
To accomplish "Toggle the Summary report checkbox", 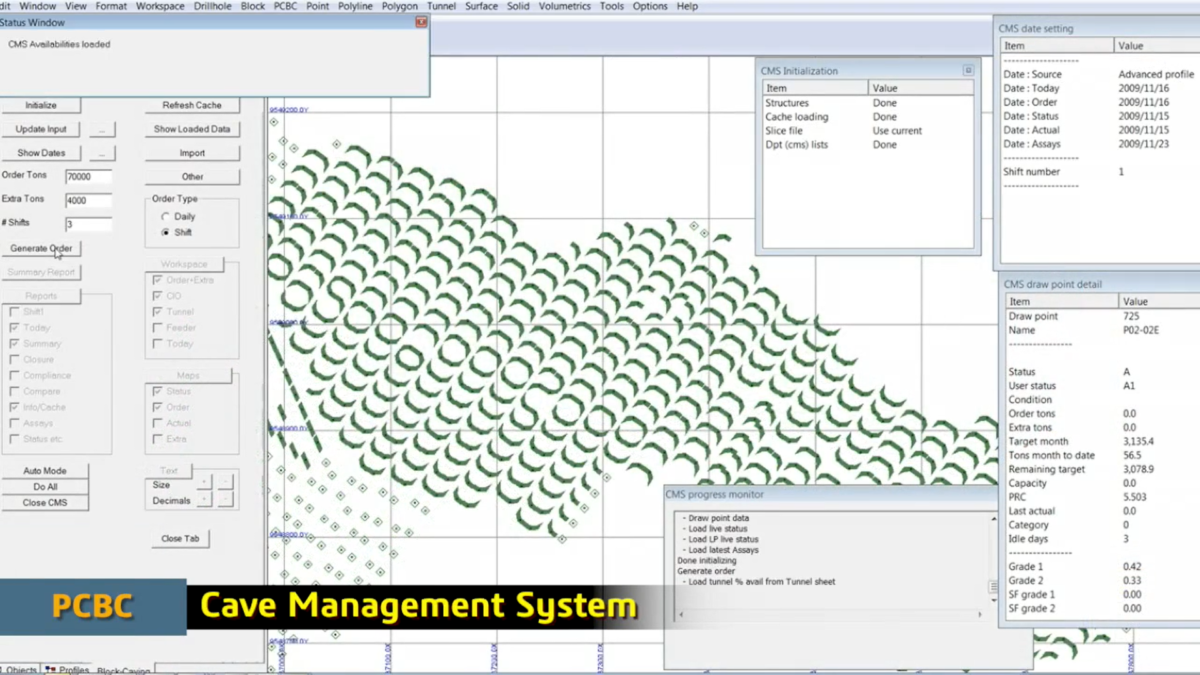I will 14,344.
